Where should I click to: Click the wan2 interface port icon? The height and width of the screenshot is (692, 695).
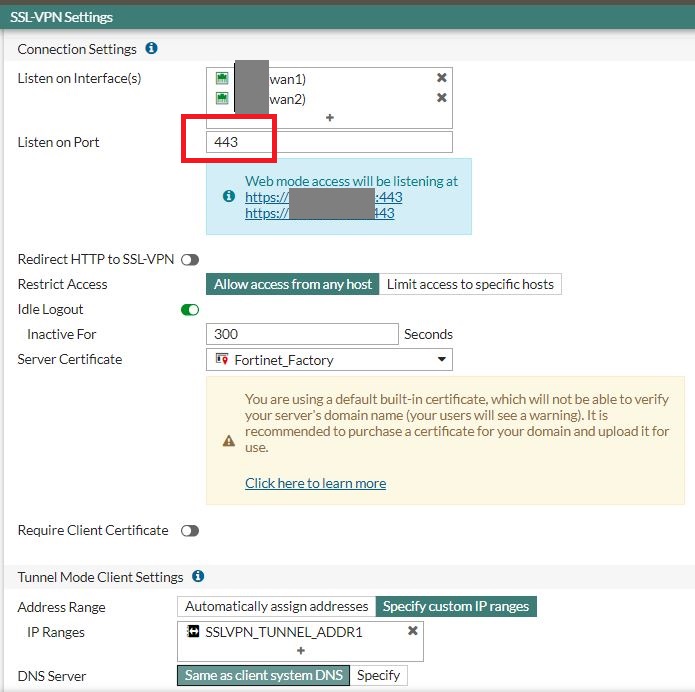point(222,98)
